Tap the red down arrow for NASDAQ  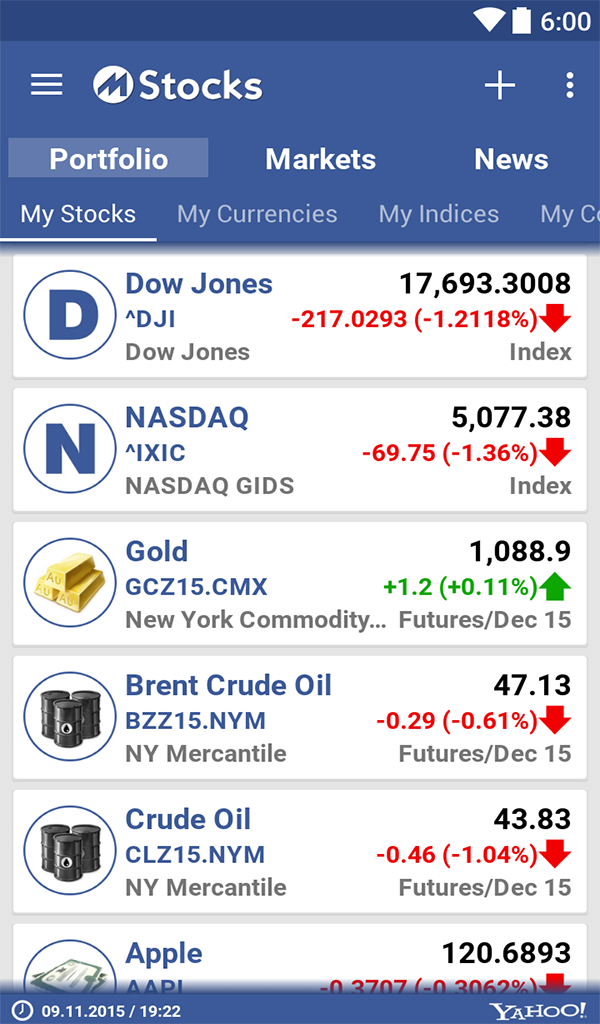pyautogui.click(x=556, y=452)
